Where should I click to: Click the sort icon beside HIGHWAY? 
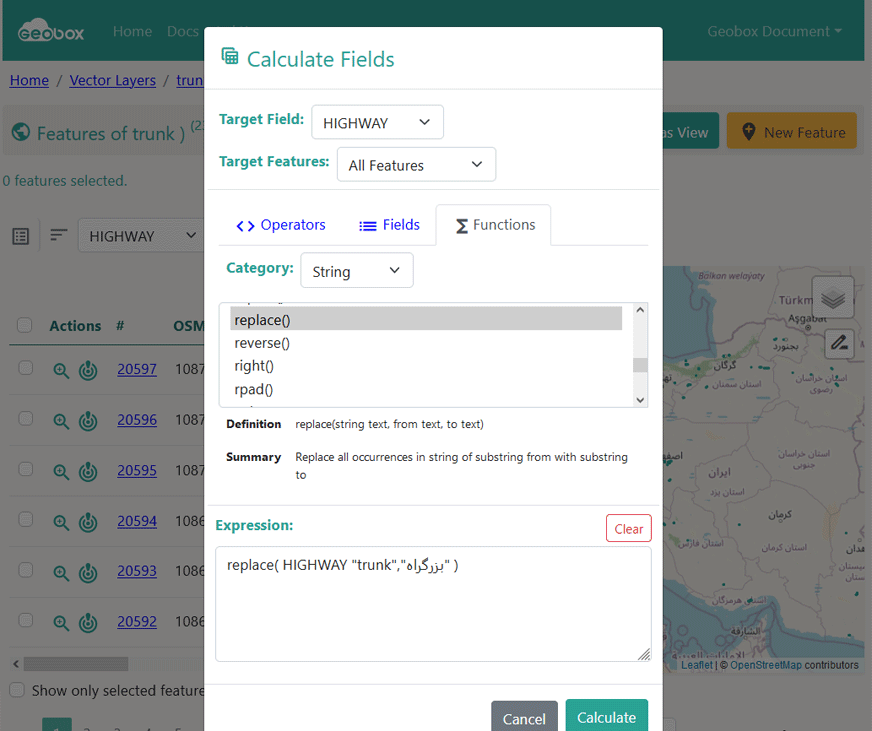(59, 235)
